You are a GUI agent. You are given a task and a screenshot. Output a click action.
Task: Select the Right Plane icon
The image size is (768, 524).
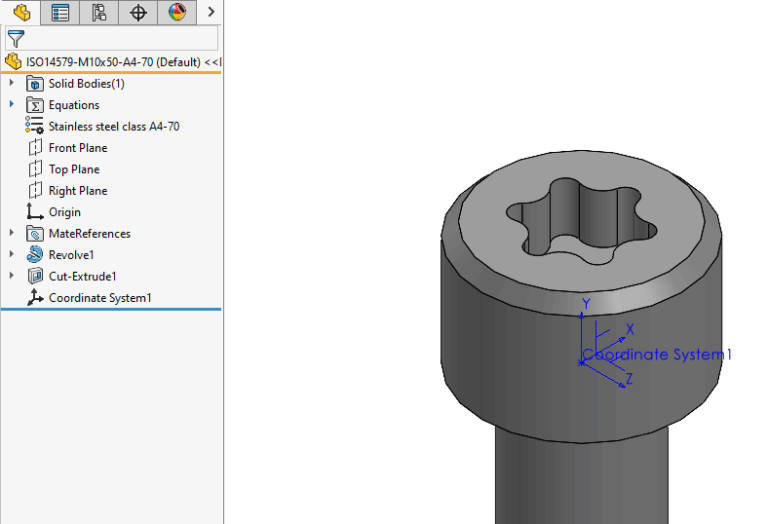[x=36, y=191]
